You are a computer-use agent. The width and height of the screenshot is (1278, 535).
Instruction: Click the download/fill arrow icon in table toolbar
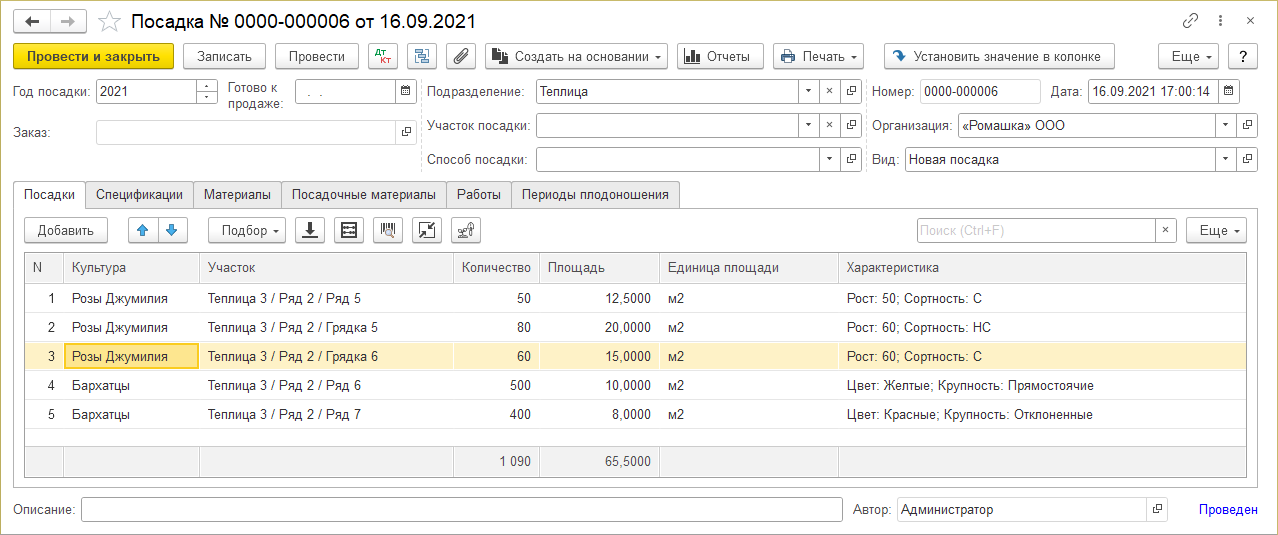coord(310,230)
